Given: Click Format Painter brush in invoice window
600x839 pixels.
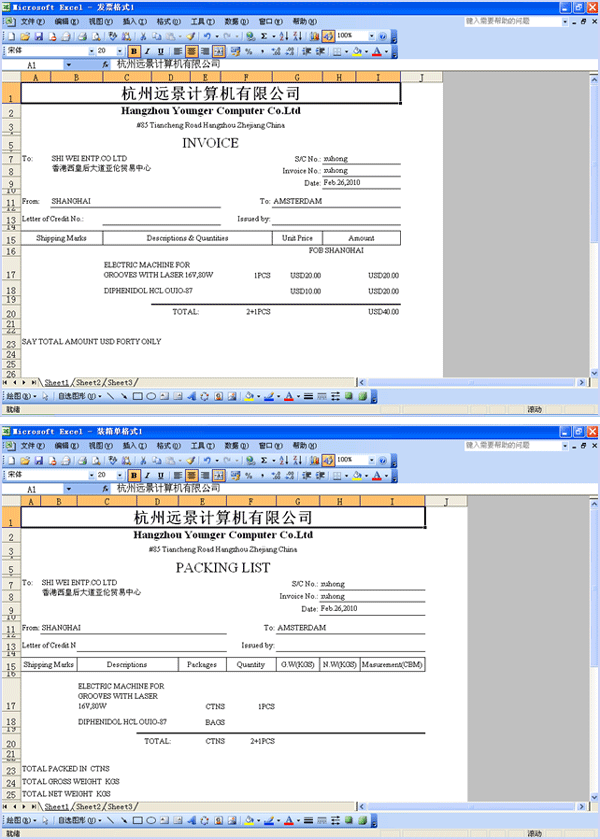Looking at the screenshot, I should tap(191, 36).
